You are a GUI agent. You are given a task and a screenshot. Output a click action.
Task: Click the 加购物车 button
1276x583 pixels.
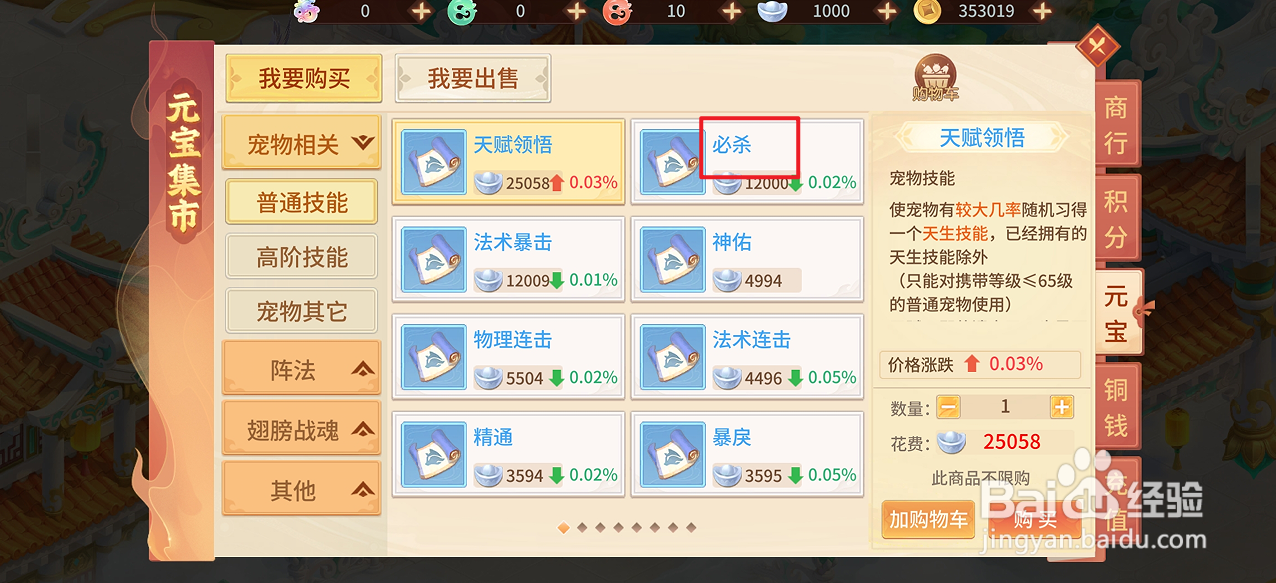pyautogui.click(x=928, y=519)
